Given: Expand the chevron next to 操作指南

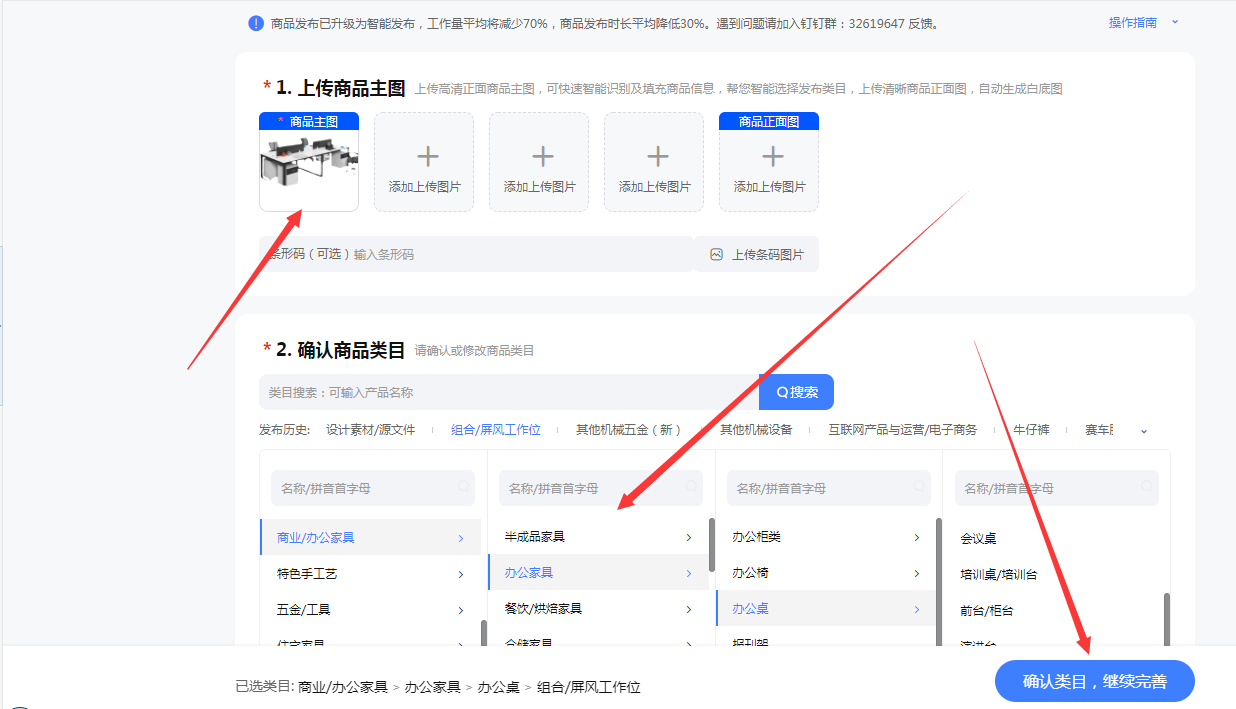Looking at the screenshot, I should point(1175,22).
